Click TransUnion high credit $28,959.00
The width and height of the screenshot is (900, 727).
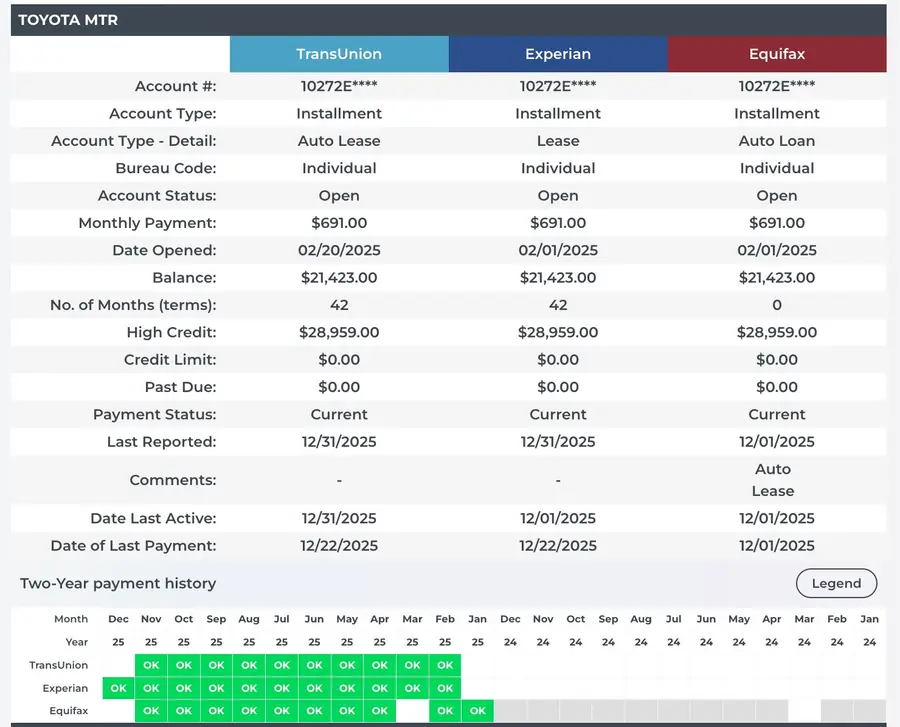click(339, 332)
